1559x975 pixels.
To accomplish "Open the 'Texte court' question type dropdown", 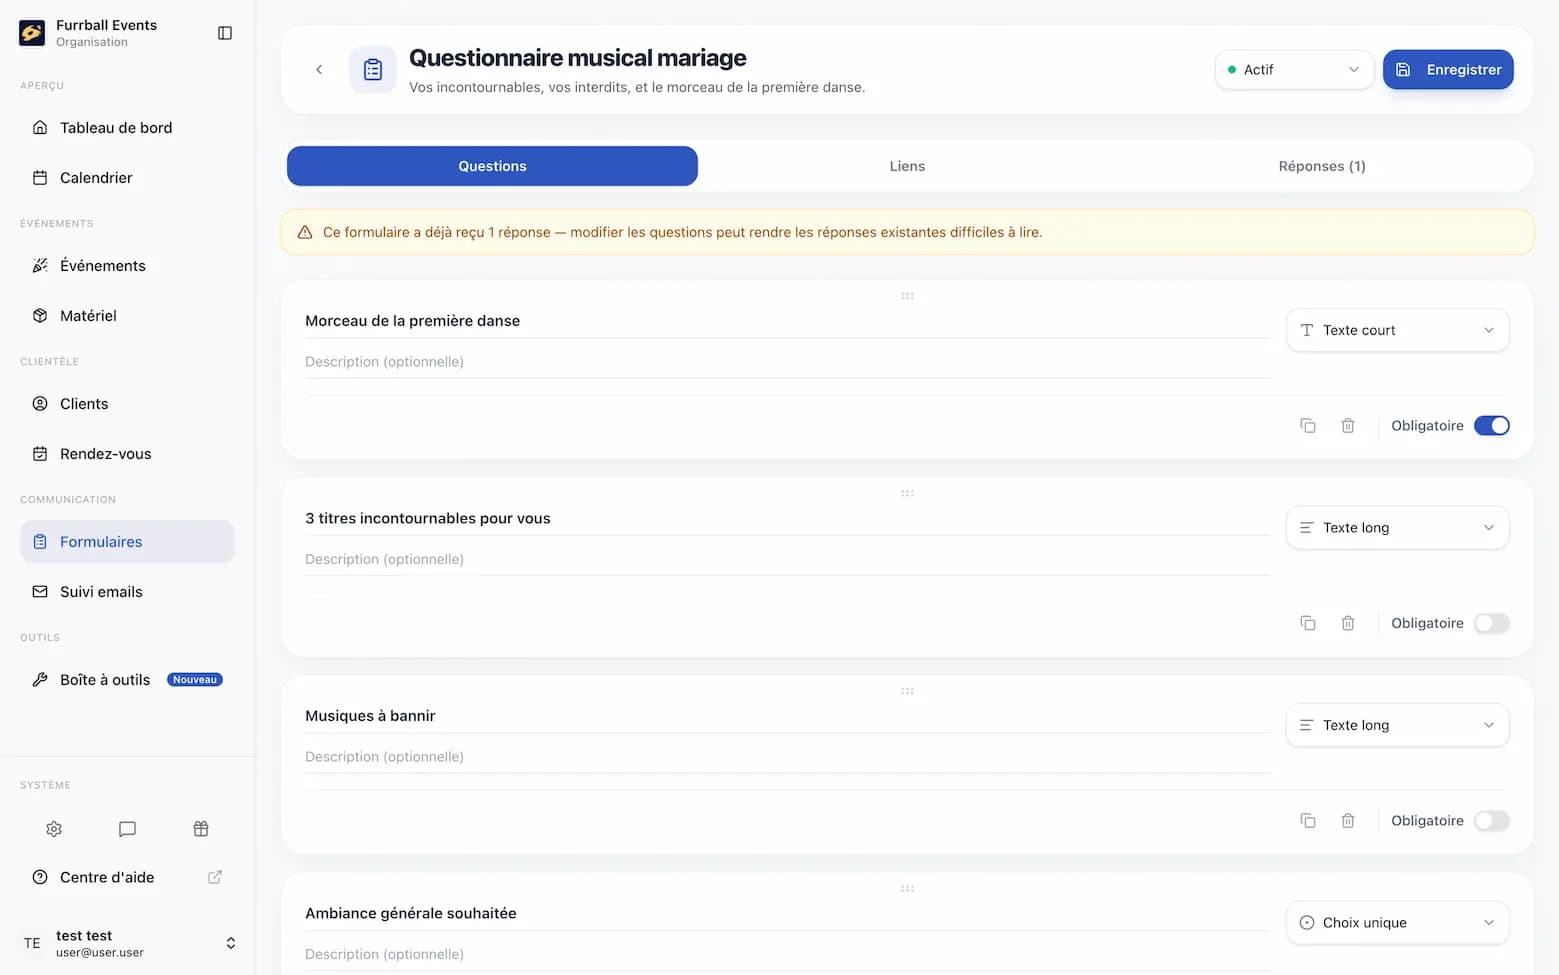I will coord(1397,330).
